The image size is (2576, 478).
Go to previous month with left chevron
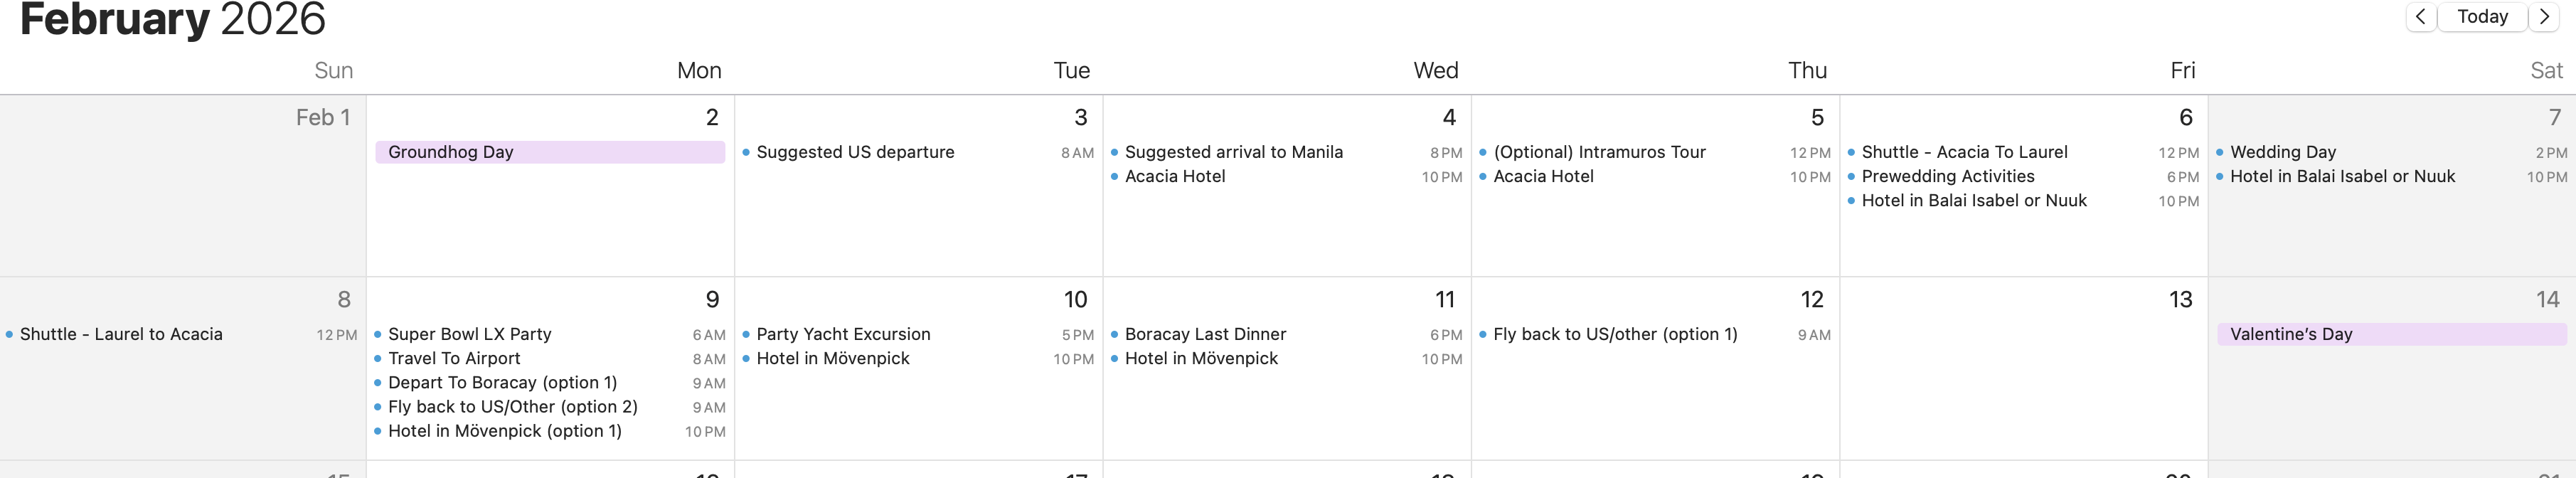[x=2420, y=17]
